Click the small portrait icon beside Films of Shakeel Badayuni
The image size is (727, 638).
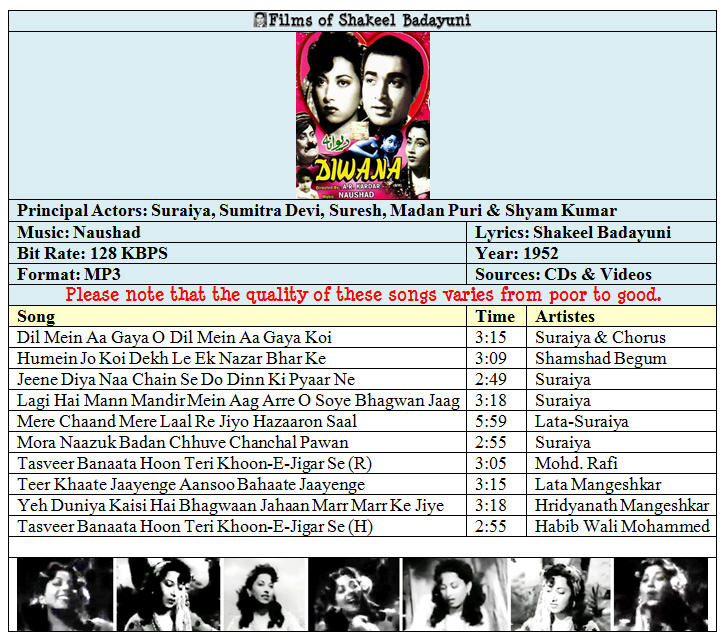[x=261, y=20]
